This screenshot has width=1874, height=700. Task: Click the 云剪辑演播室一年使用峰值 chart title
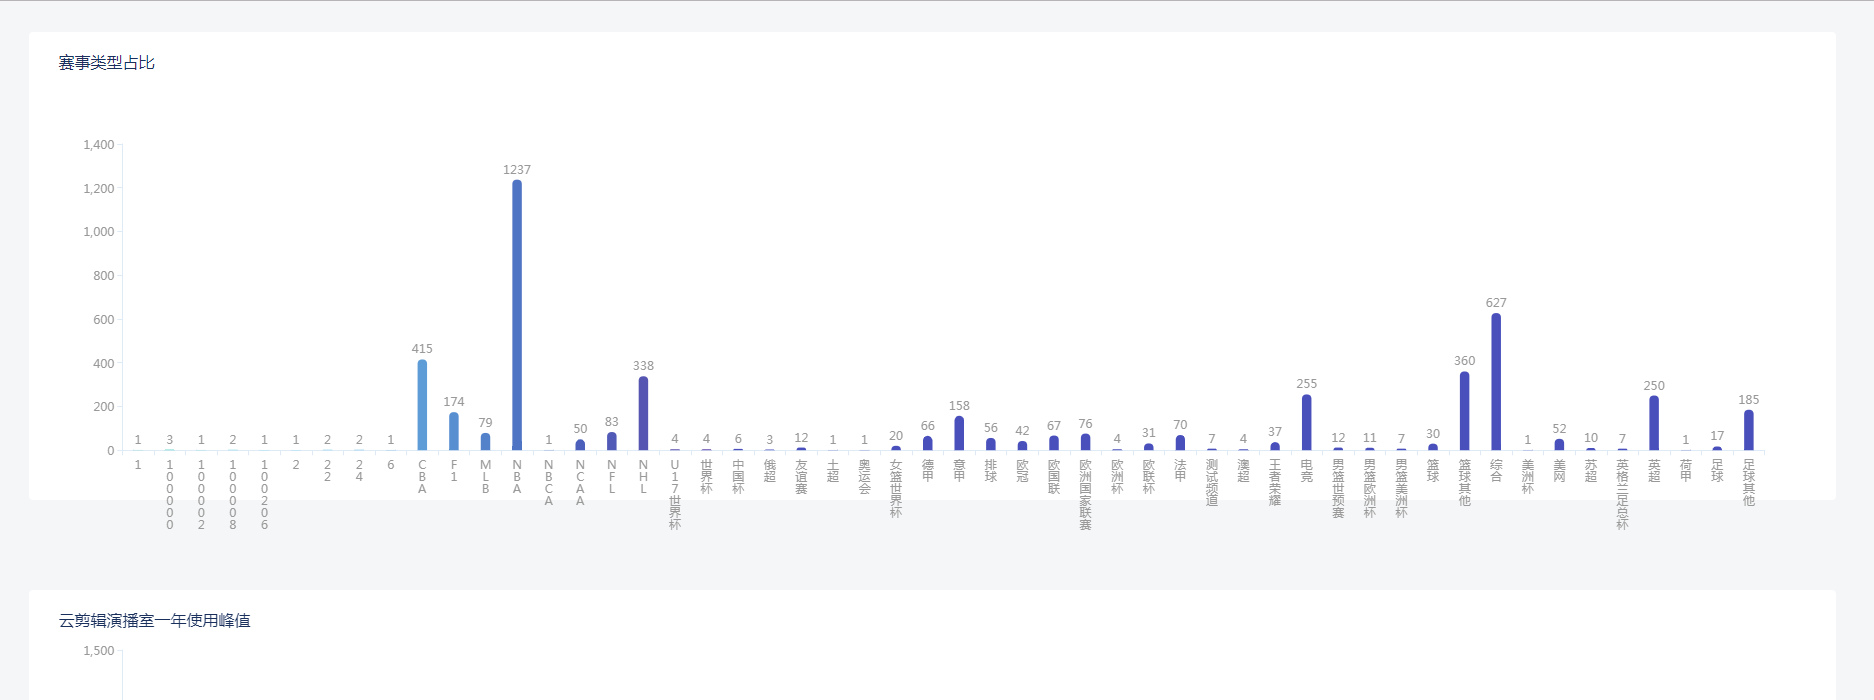pyautogui.click(x=155, y=621)
